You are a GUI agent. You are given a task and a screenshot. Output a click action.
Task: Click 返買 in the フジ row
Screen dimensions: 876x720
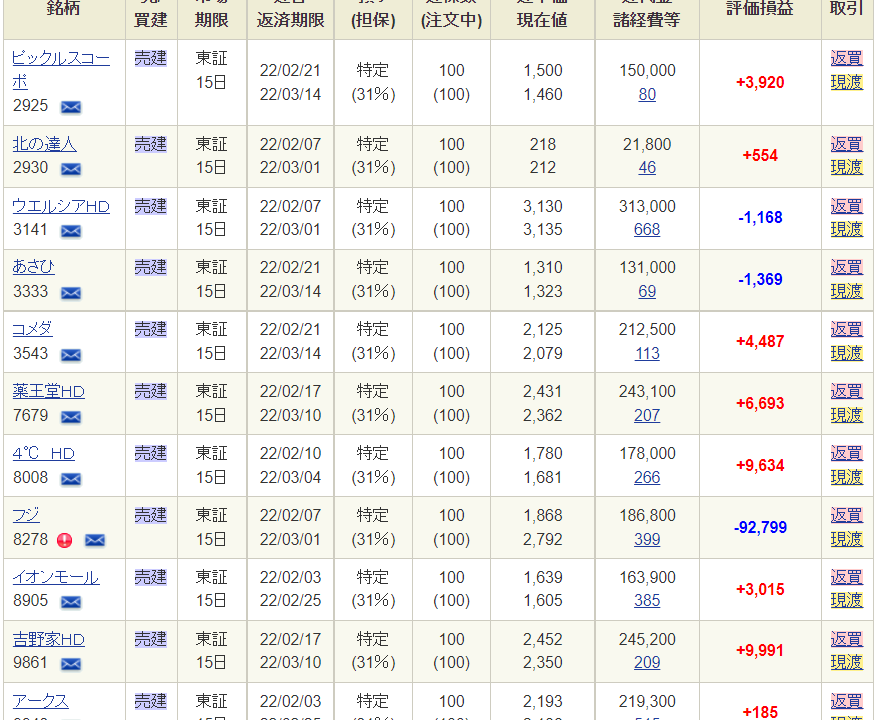click(x=846, y=515)
